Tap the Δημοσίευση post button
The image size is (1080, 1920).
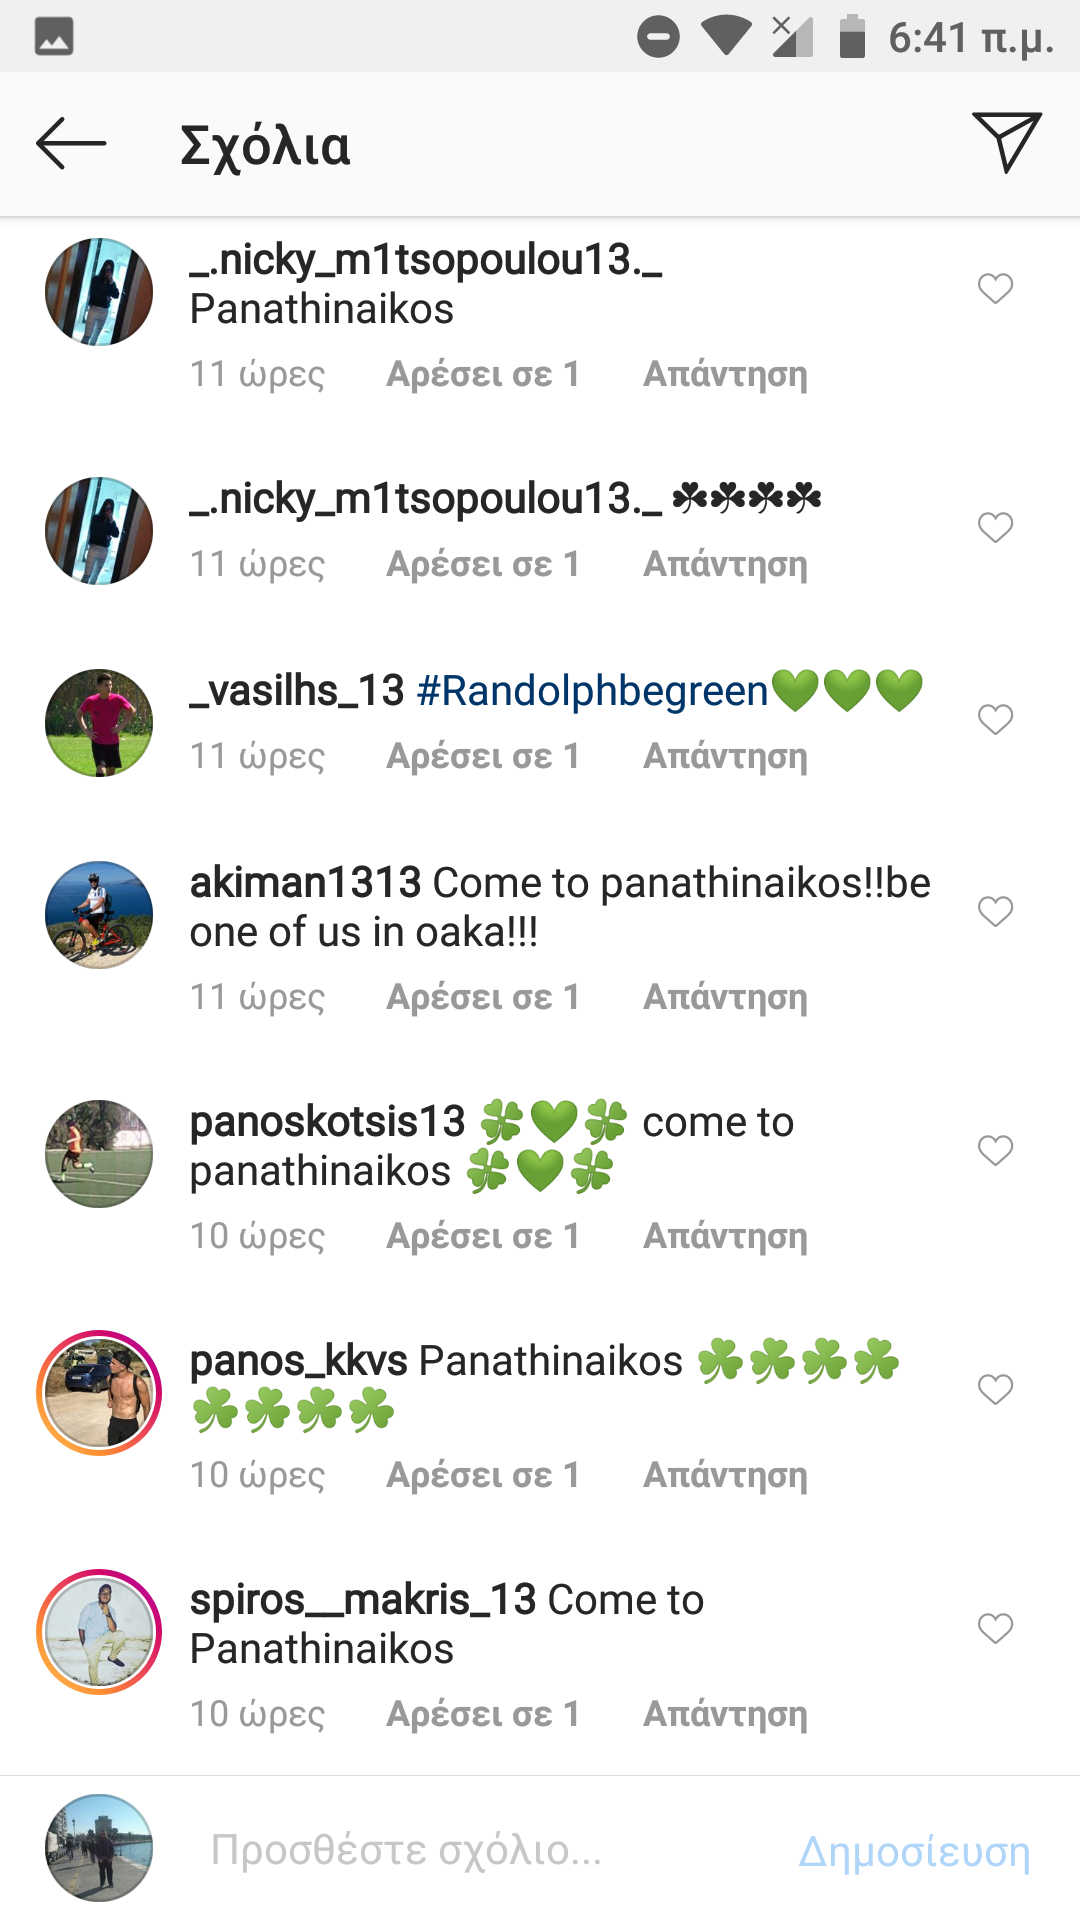(914, 1851)
